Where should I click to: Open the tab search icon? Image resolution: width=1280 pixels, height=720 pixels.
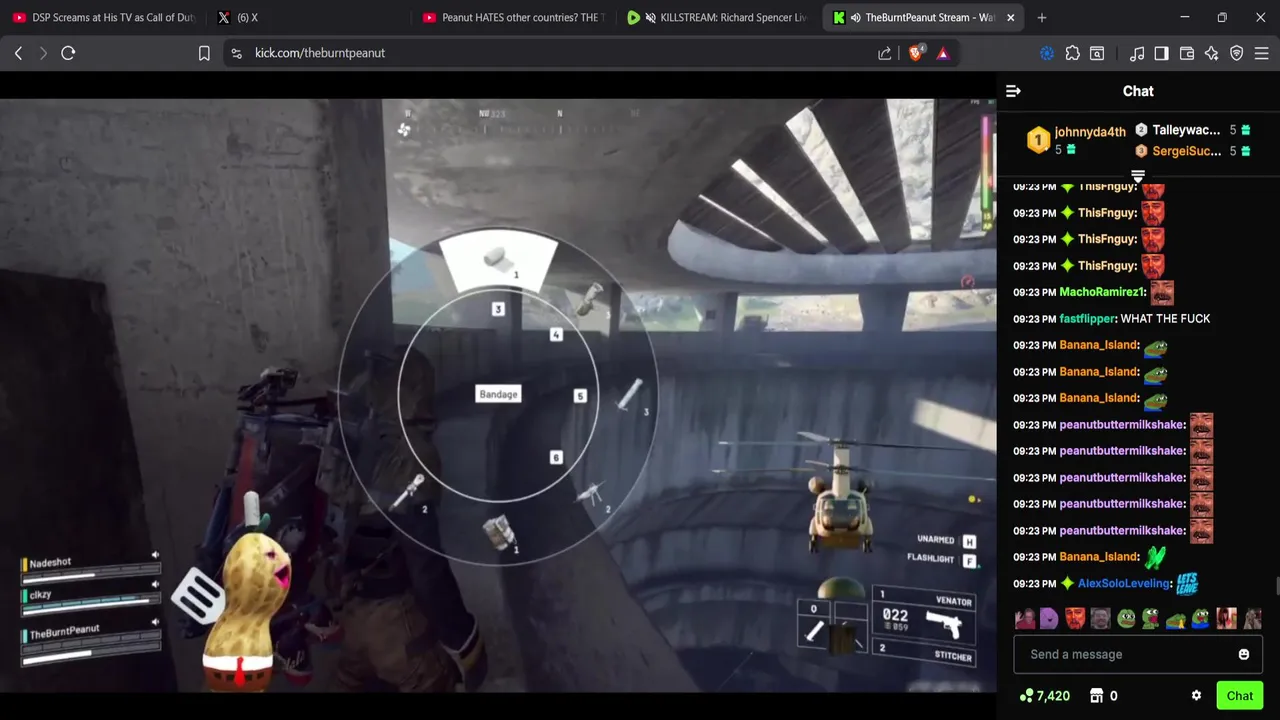(1097, 53)
